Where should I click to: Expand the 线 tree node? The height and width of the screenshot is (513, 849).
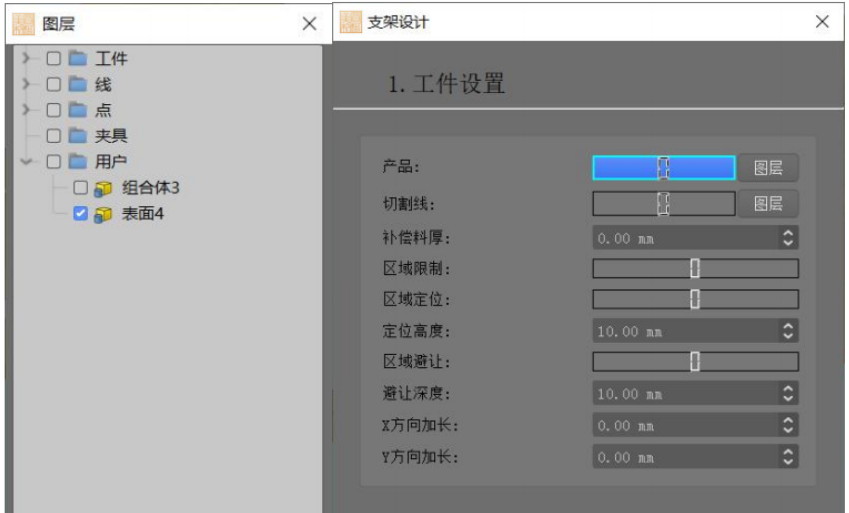[26, 84]
